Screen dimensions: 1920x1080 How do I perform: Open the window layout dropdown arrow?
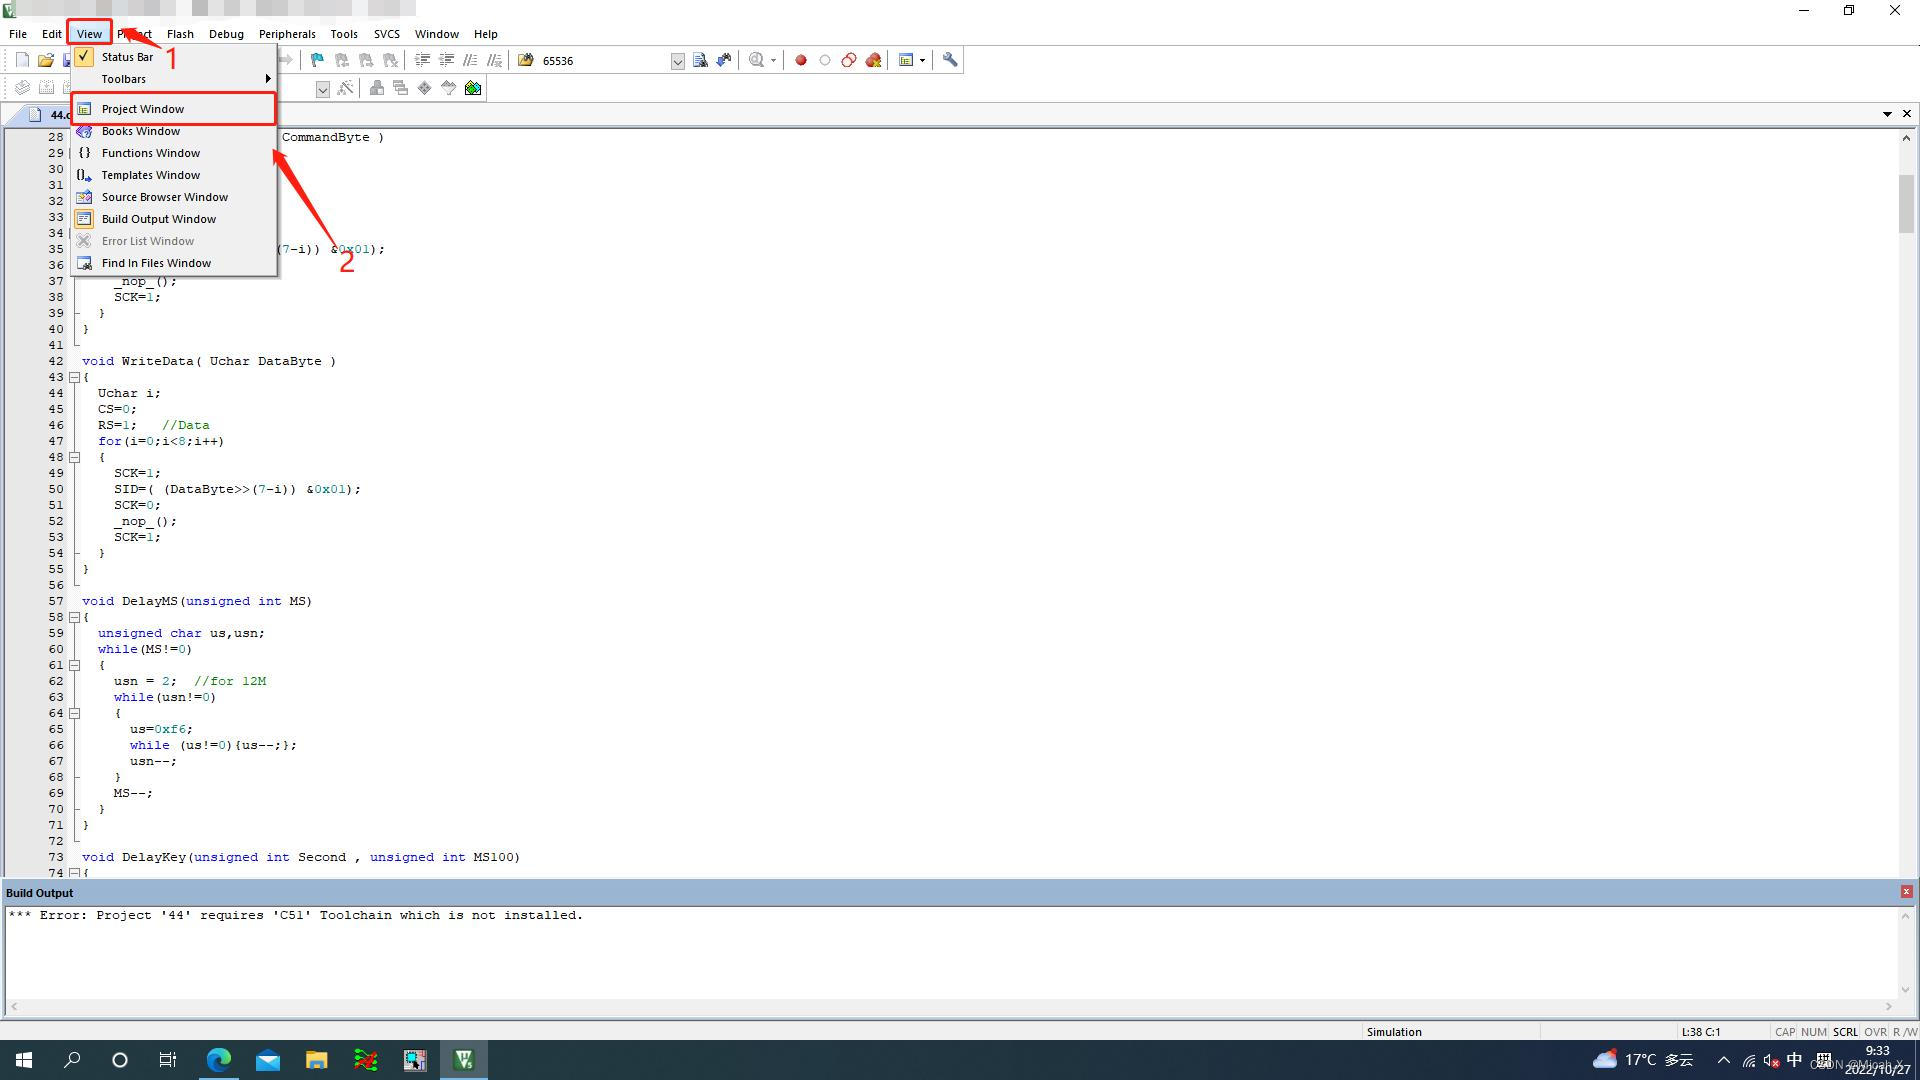click(922, 60)
